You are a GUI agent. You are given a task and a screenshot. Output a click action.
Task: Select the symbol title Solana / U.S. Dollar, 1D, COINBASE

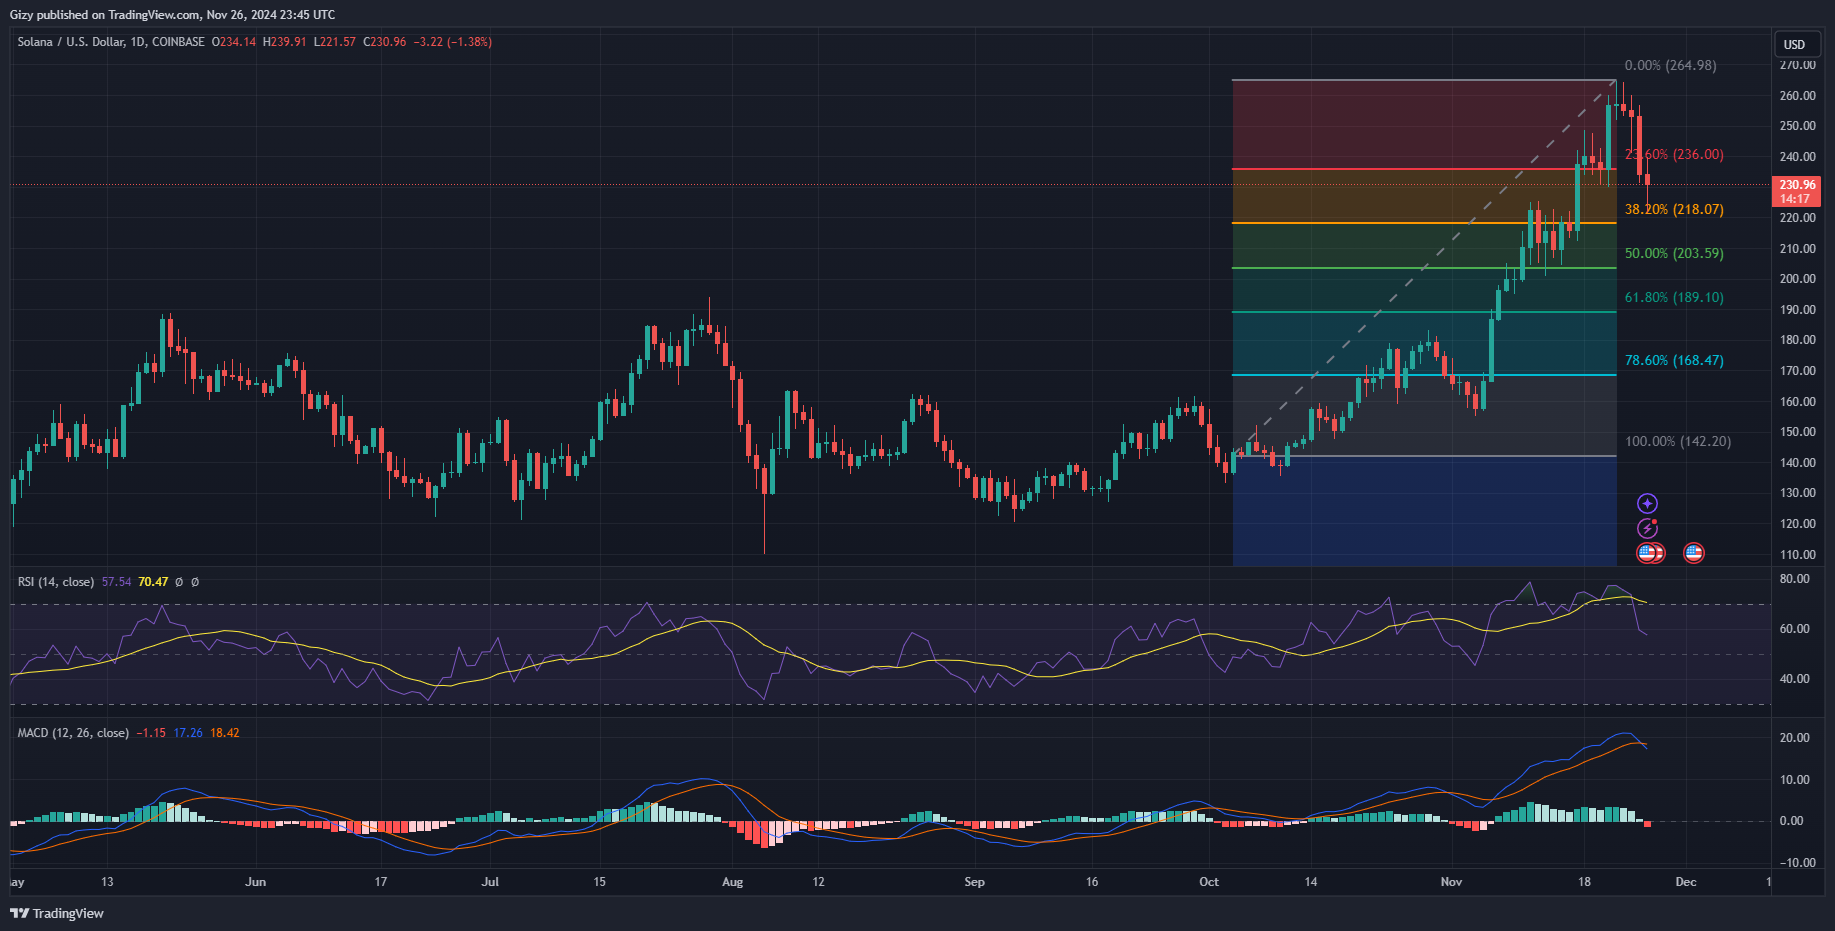point(111,42)
